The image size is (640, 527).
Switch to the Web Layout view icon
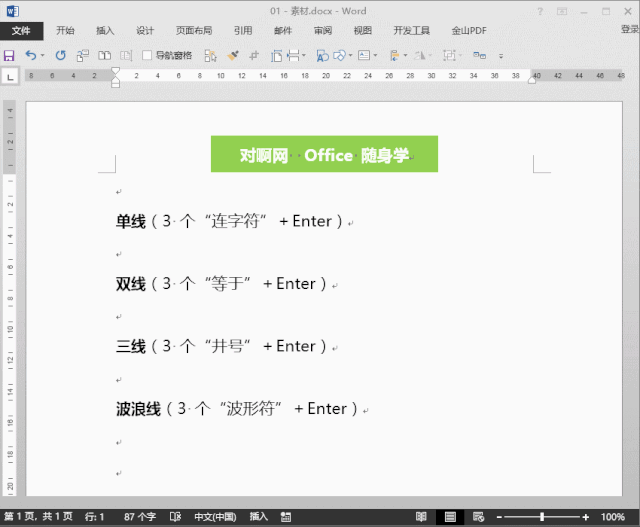478,517
